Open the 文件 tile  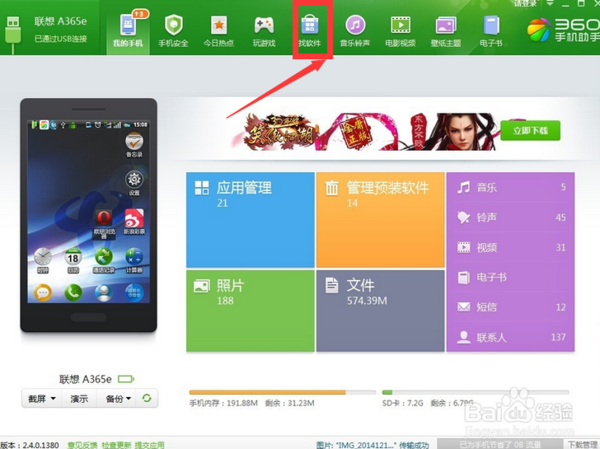[x=380, y=310]
